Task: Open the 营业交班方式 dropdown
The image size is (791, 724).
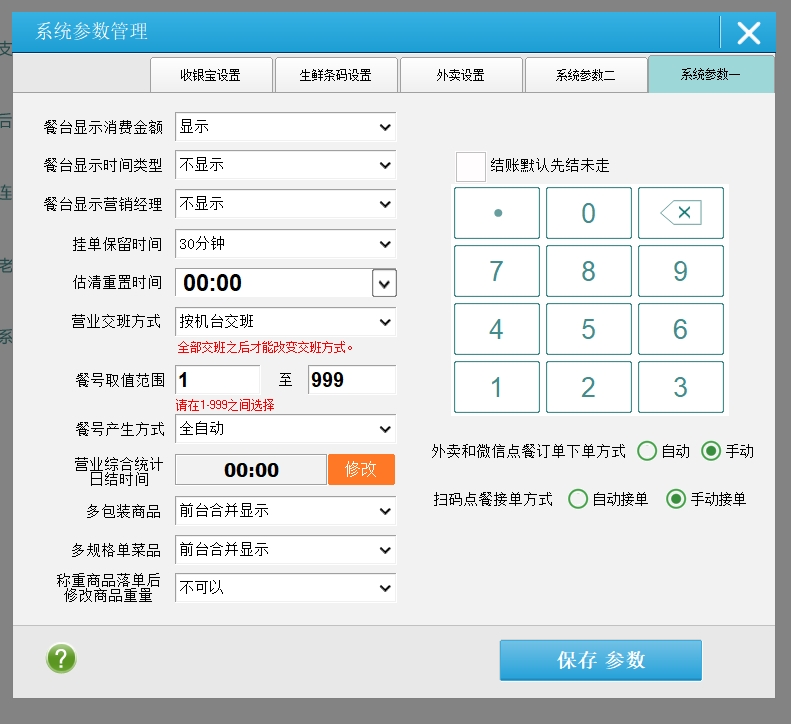Action: point(285,322)
